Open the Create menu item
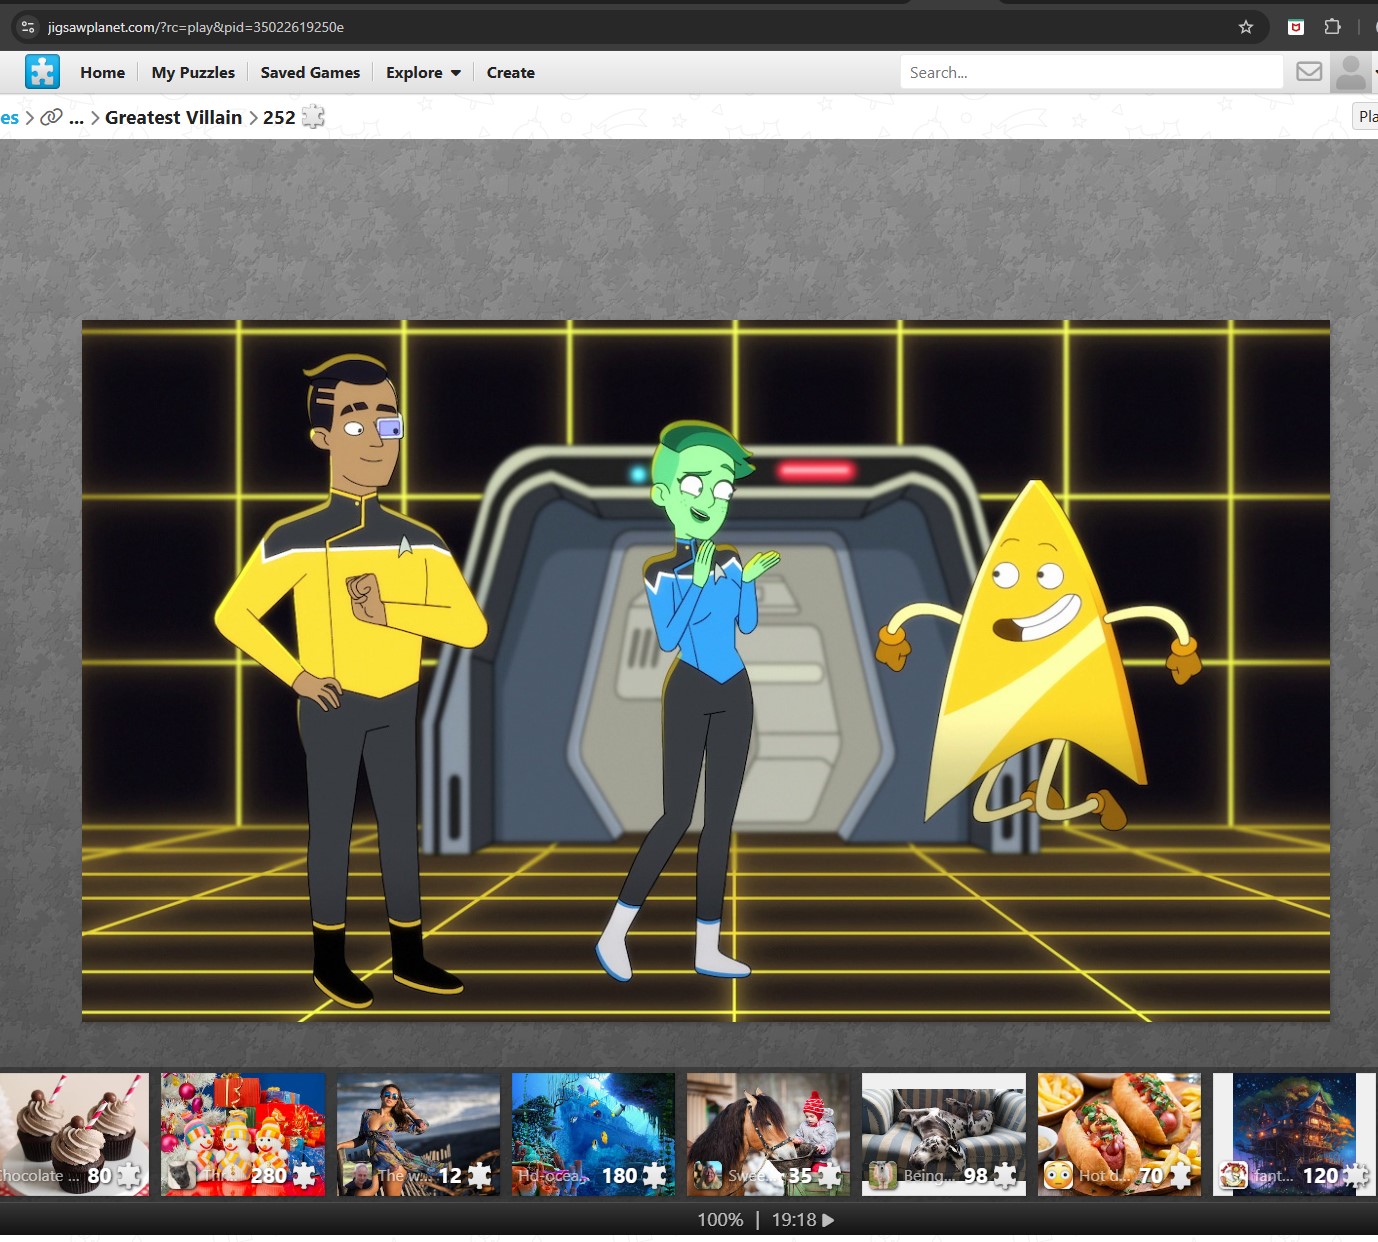The height and width of the screenshot is (1242, 1378). [511, 72]
